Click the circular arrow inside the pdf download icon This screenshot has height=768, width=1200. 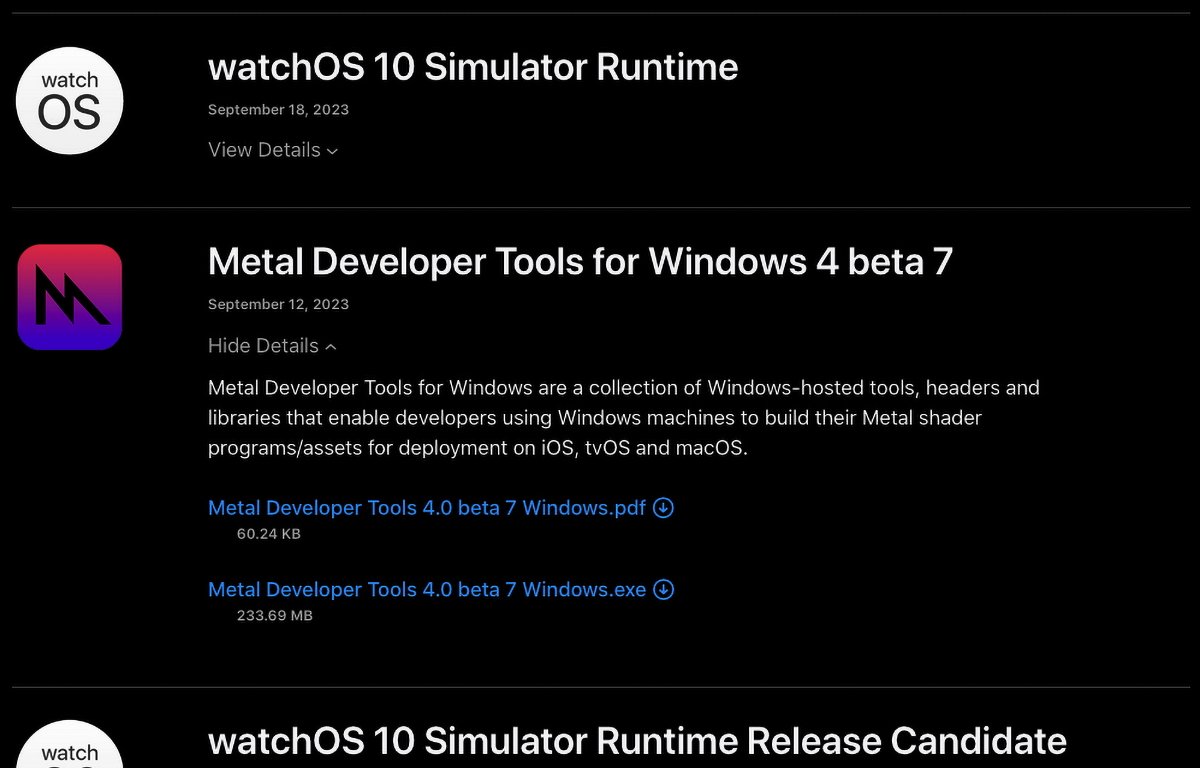[662, 508]
